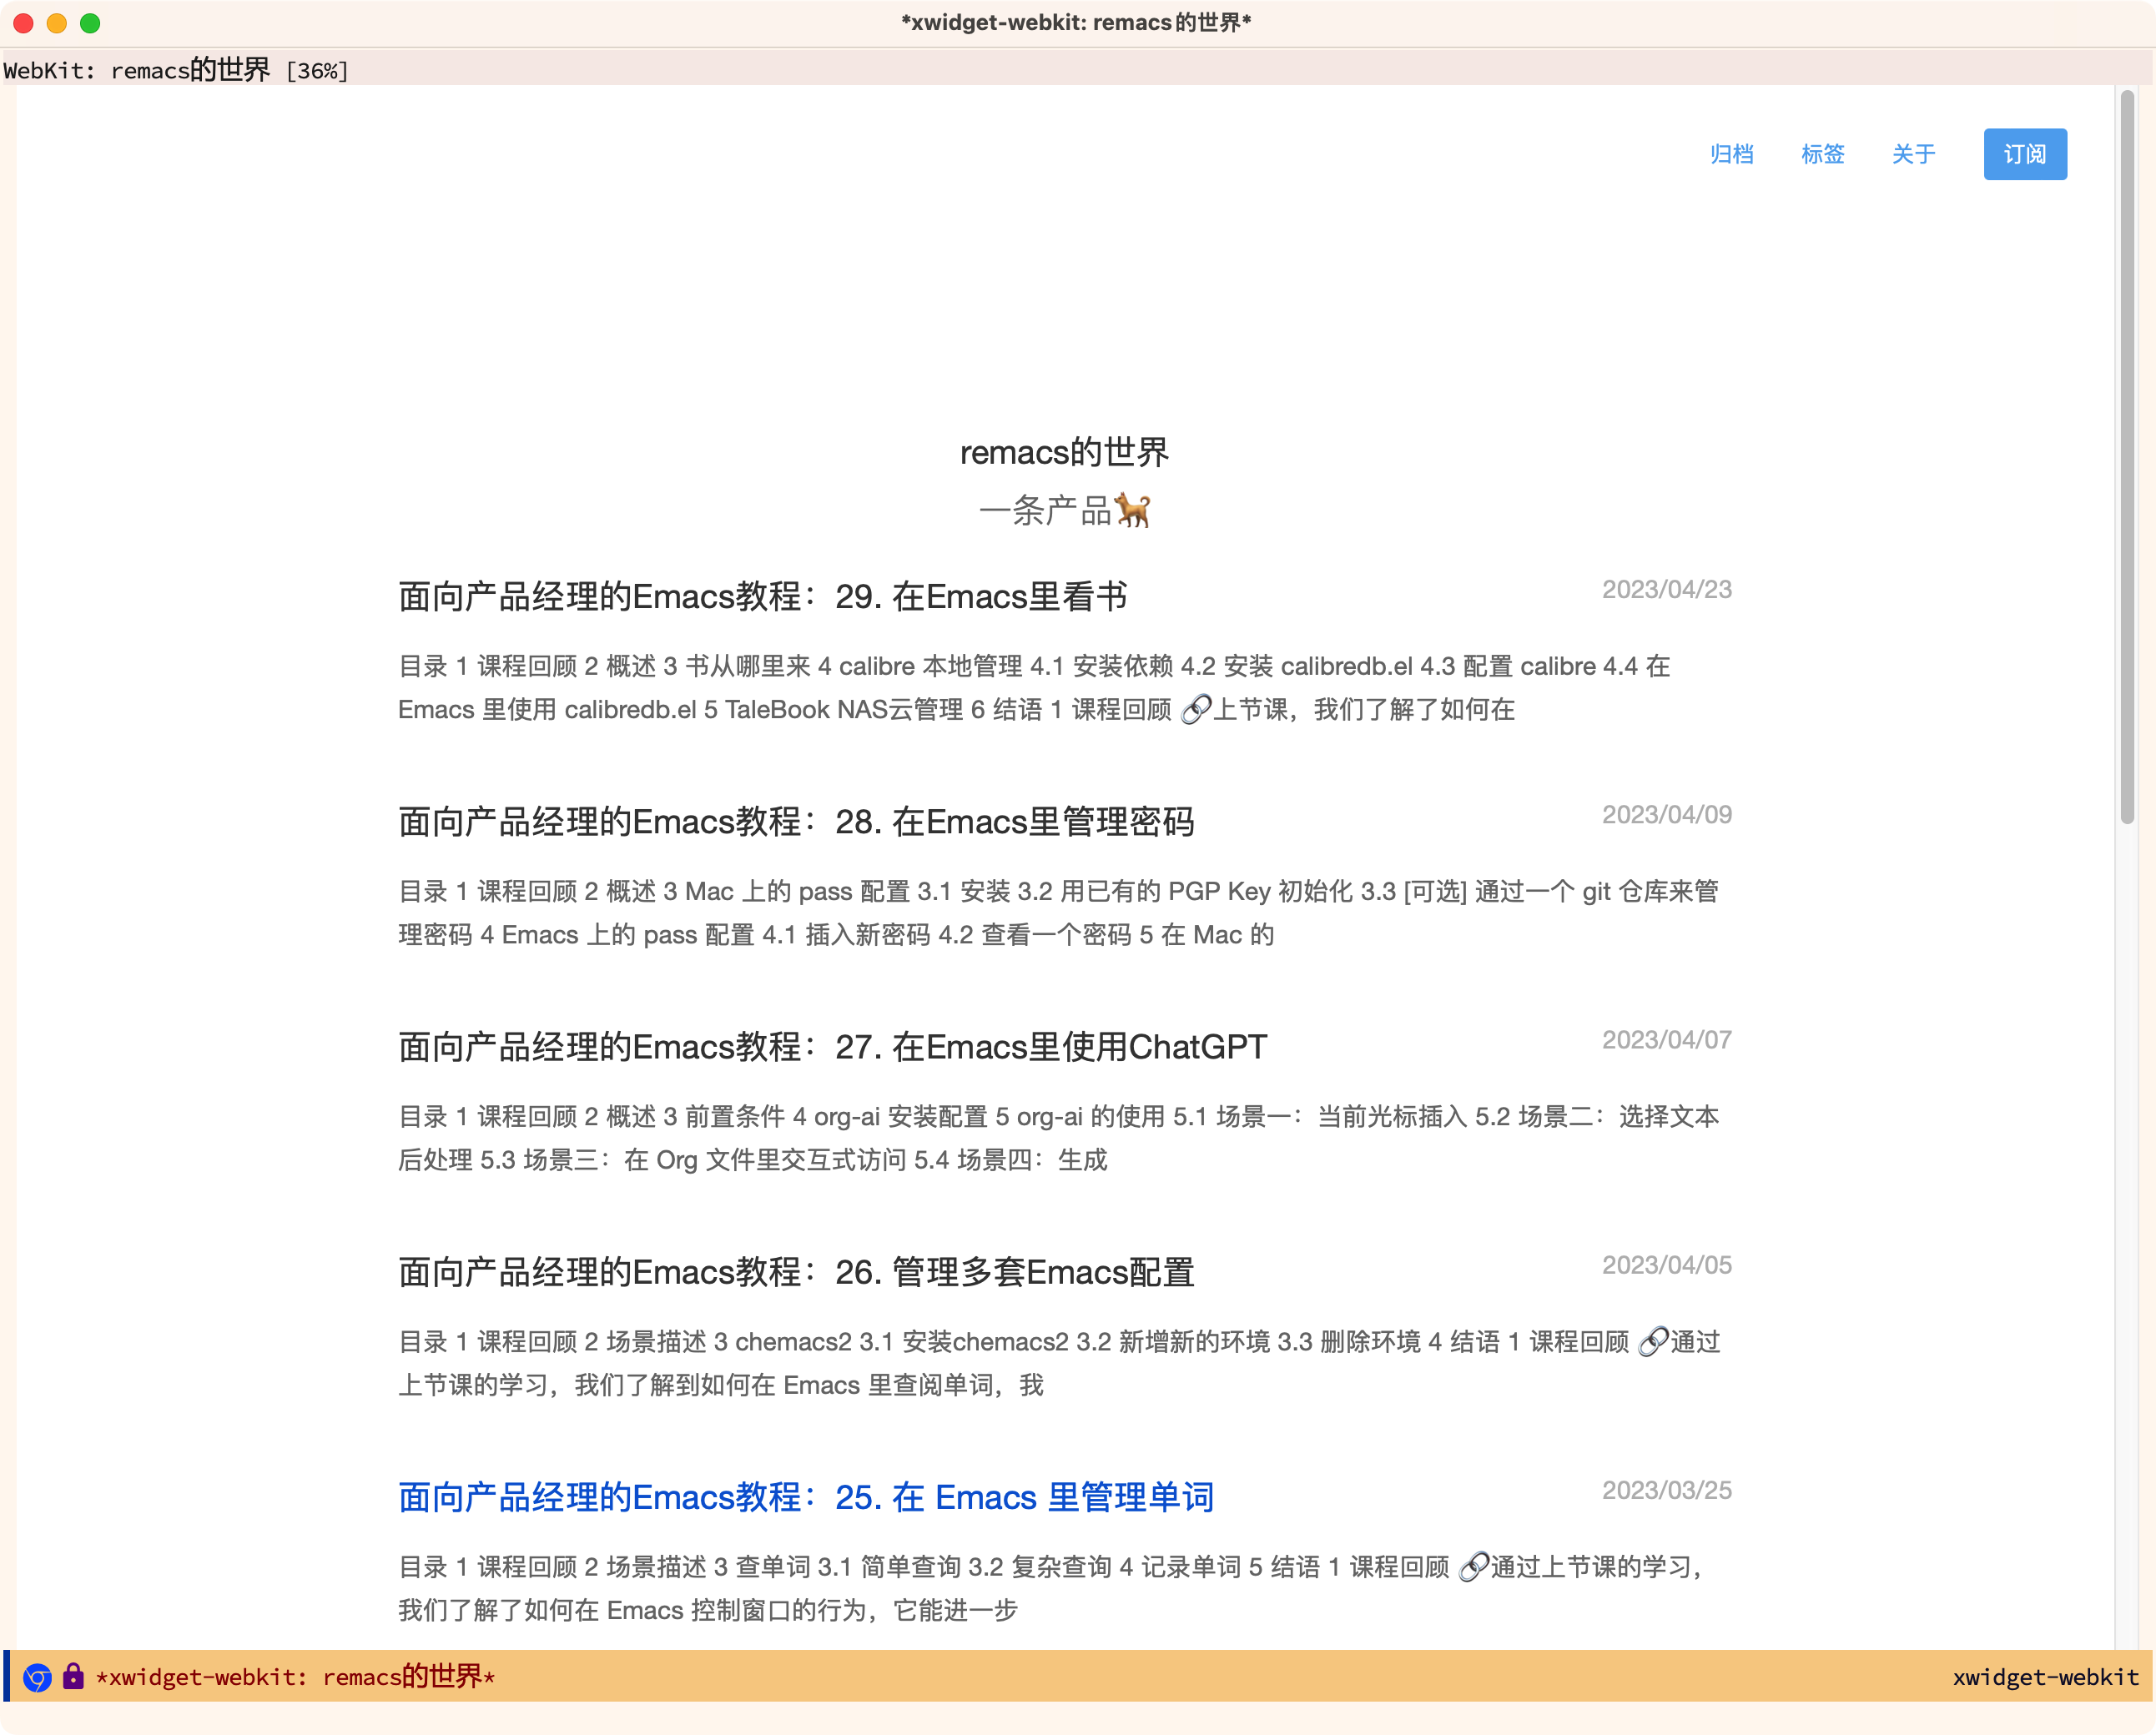Click the link icon in article 25 summary
The width and height of the screenshot is (2156, 1735).
pos(1475,1566)
